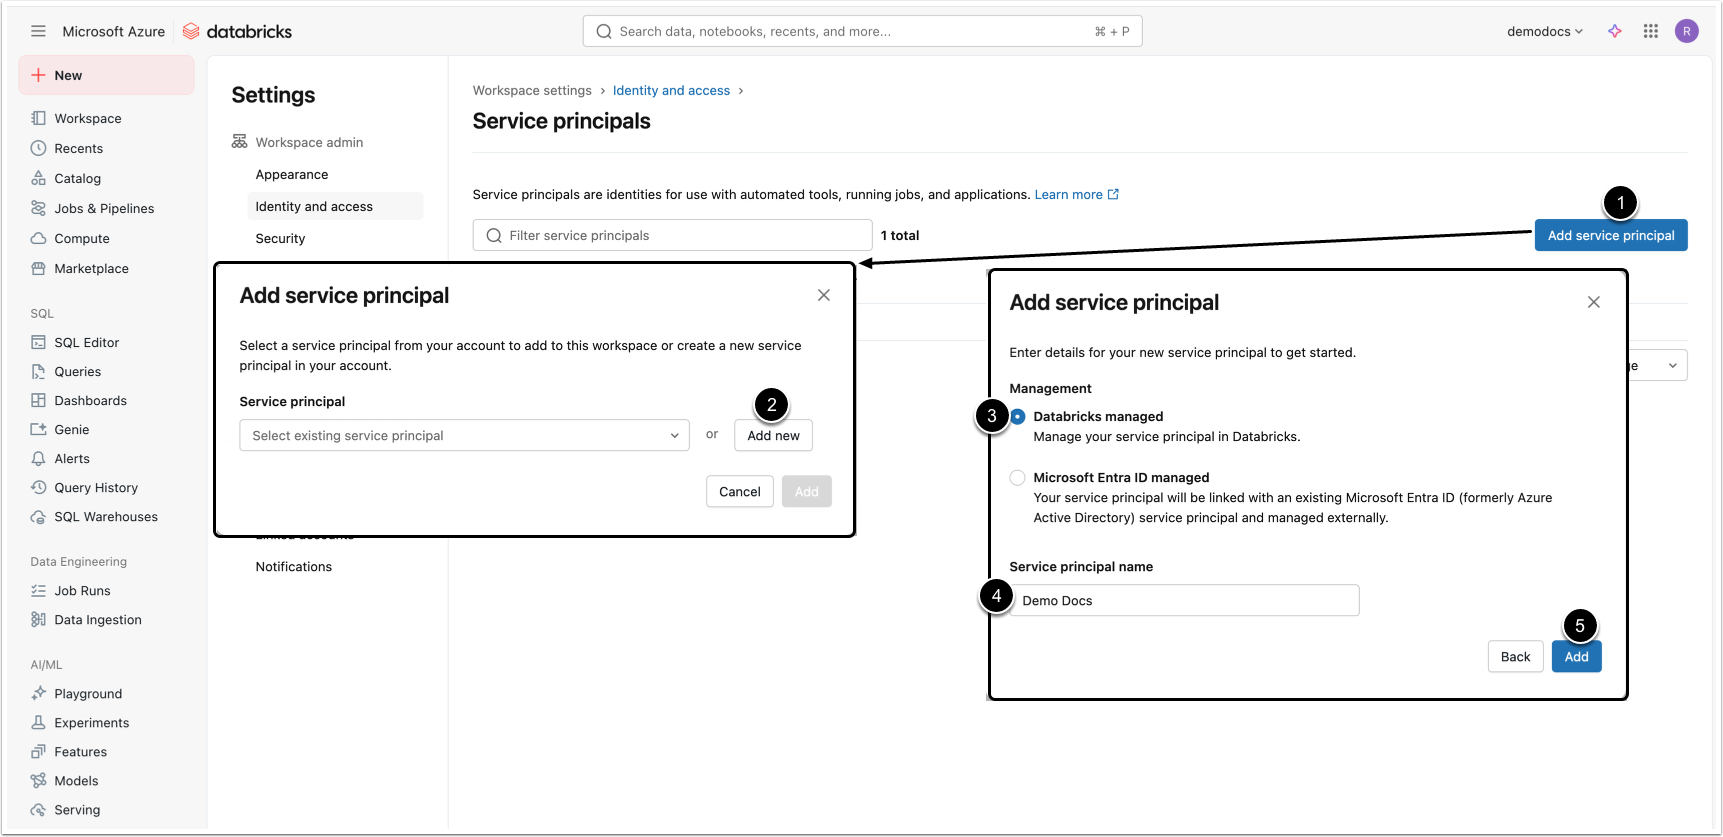Open Catalog from the sidebar
Screen dimensions: 1723x837
77,178
